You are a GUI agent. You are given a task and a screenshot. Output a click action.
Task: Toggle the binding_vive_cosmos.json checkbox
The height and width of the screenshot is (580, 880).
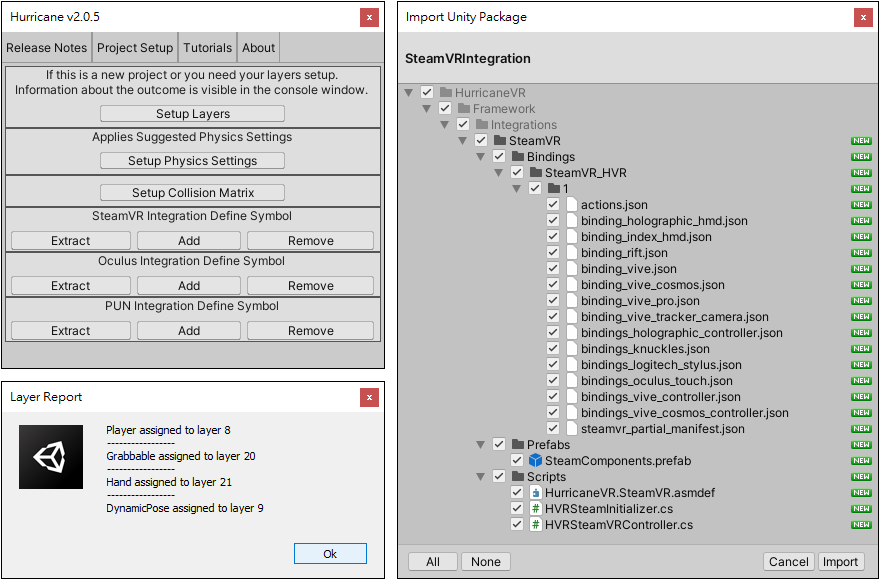(553, 285)
